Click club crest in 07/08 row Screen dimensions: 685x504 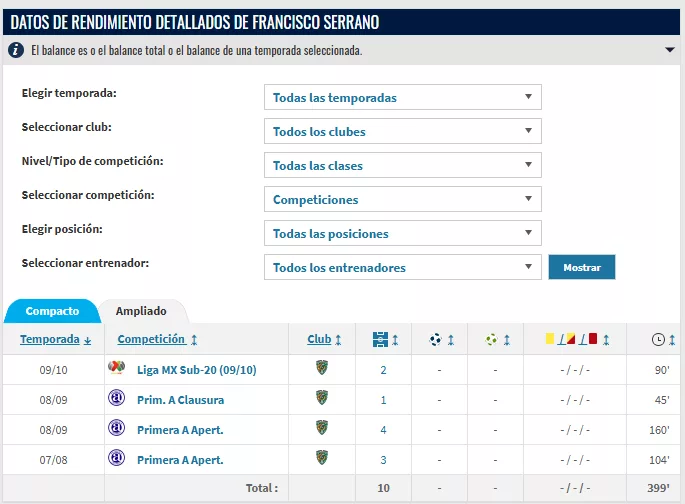tap(322, 458)
